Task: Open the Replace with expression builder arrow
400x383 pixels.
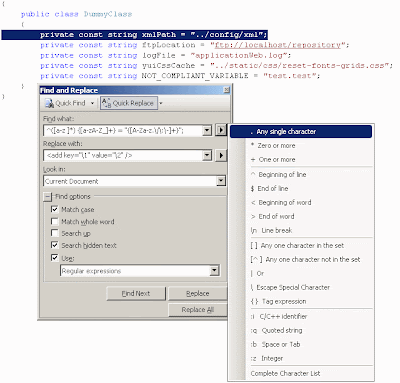Action: pyautogui.click(x=221, y=155)
